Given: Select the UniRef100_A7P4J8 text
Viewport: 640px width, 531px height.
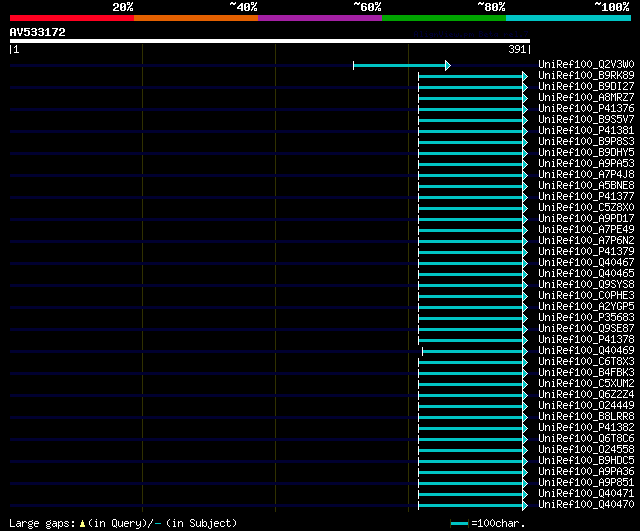Looking at the screenshot, I should coord(586,175).
